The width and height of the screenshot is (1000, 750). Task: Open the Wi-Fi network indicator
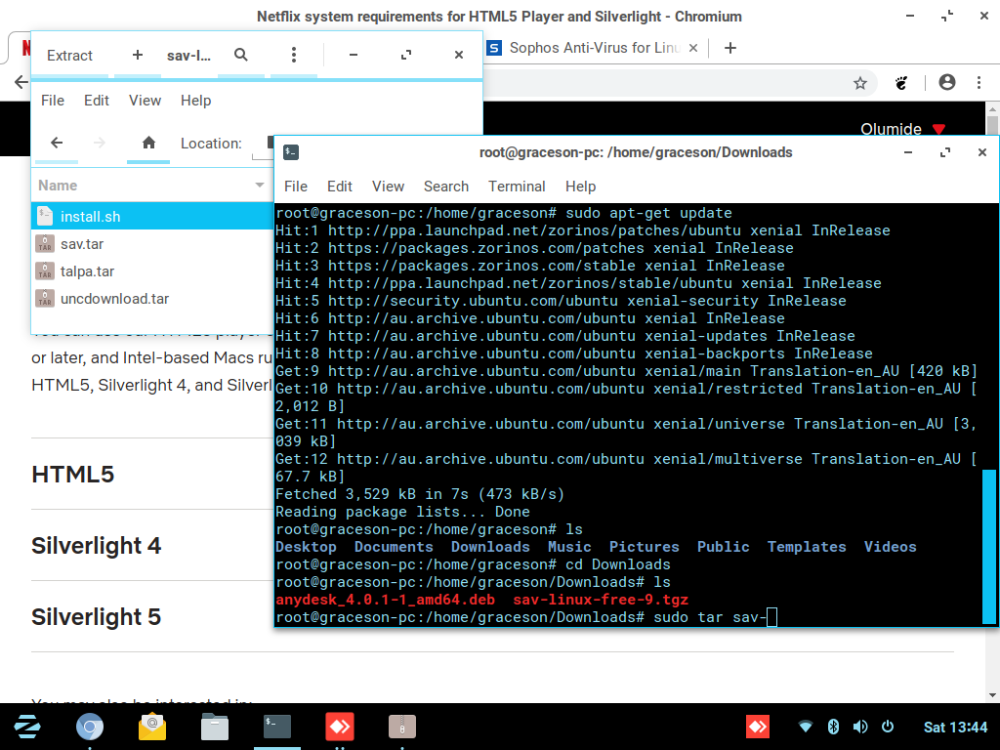805,726
